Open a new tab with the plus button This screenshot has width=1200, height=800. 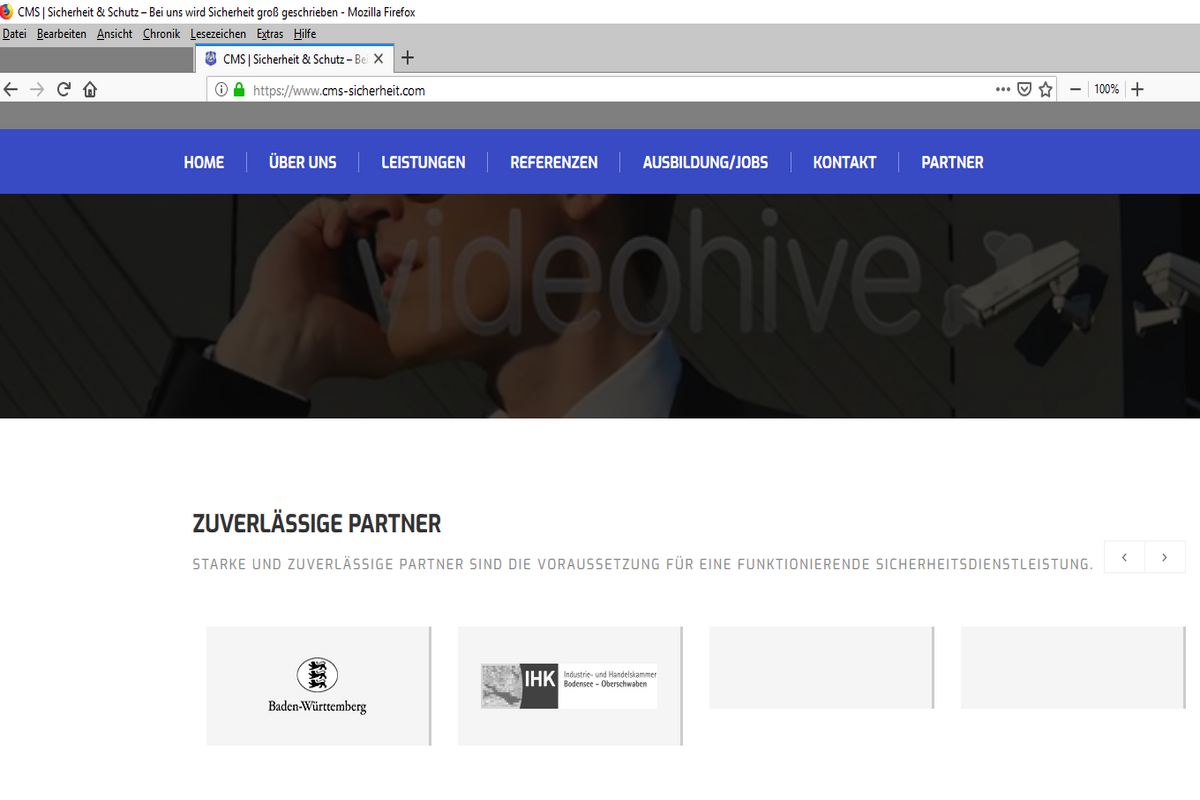(407, 58)
